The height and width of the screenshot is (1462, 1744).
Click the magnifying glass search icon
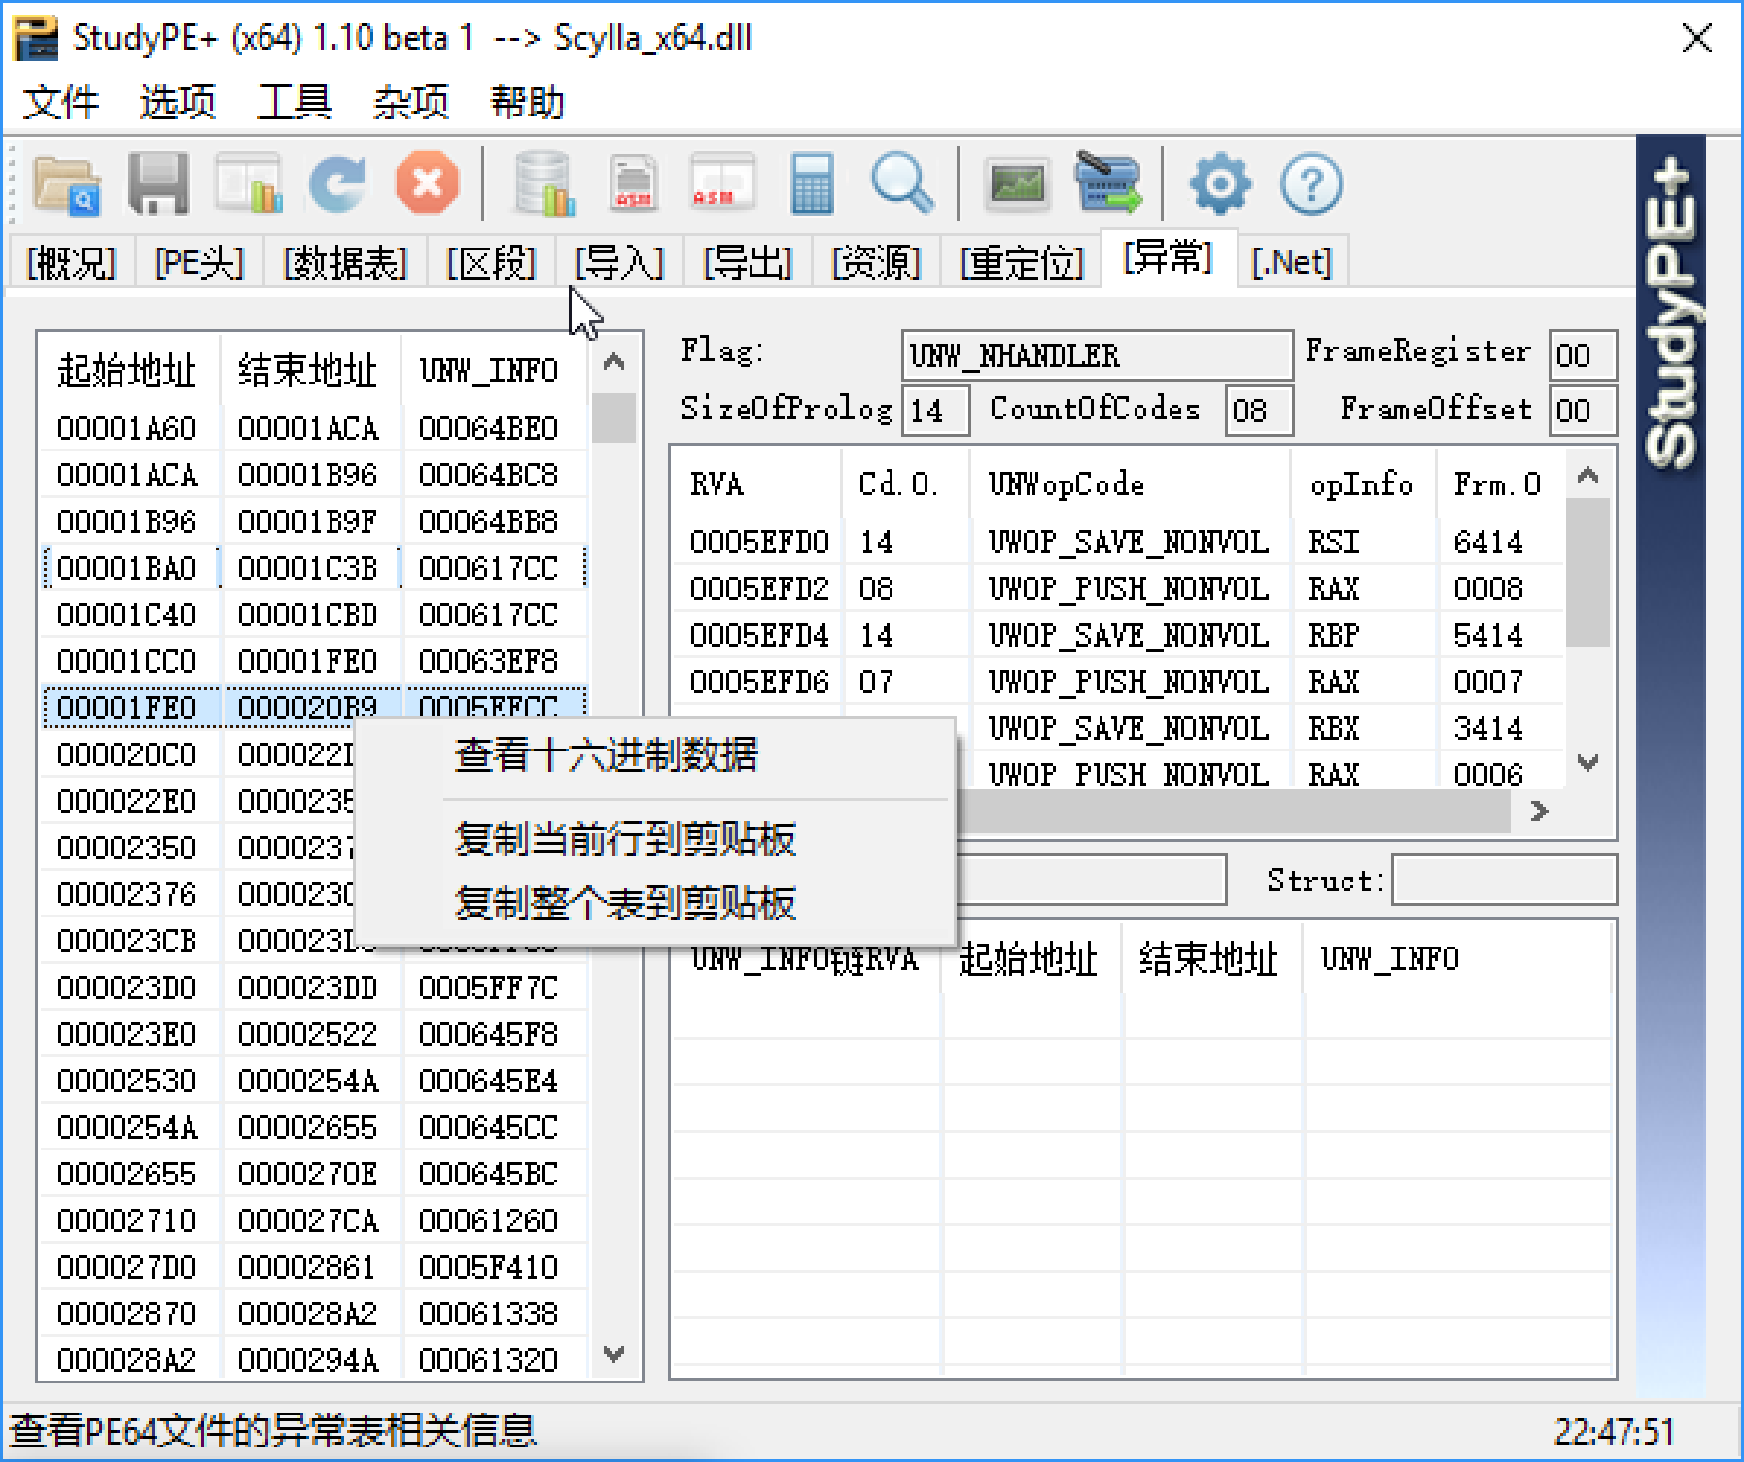pos(902,184)
